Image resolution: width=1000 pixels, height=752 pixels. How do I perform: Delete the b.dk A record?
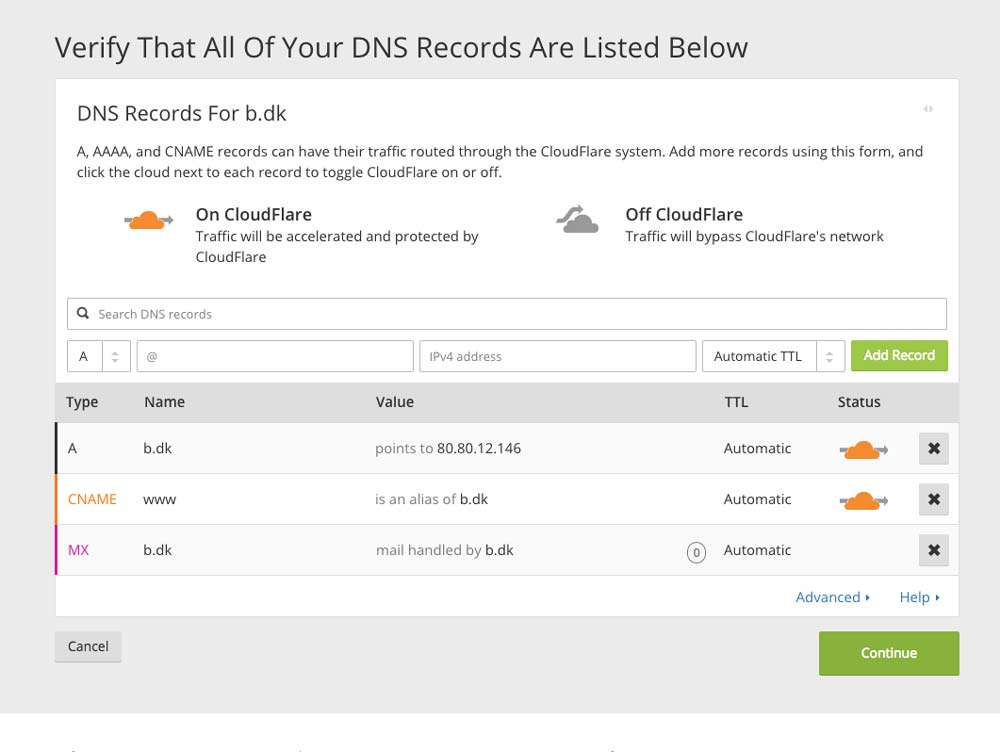coord(933,449)
